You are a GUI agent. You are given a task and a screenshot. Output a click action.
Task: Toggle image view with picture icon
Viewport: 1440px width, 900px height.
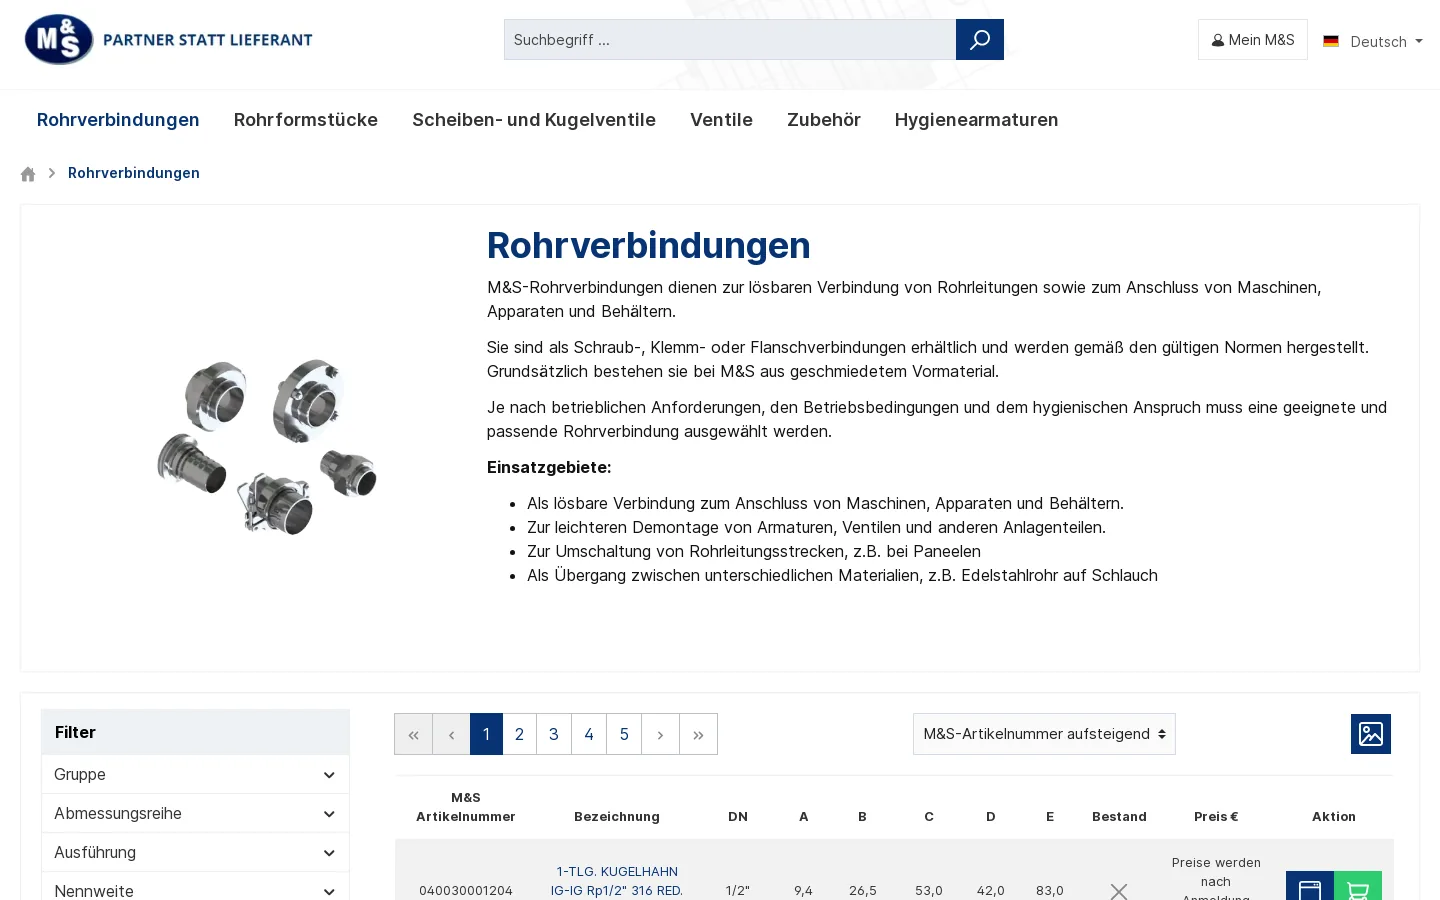pyautogui.click(x=1371, y=734)
